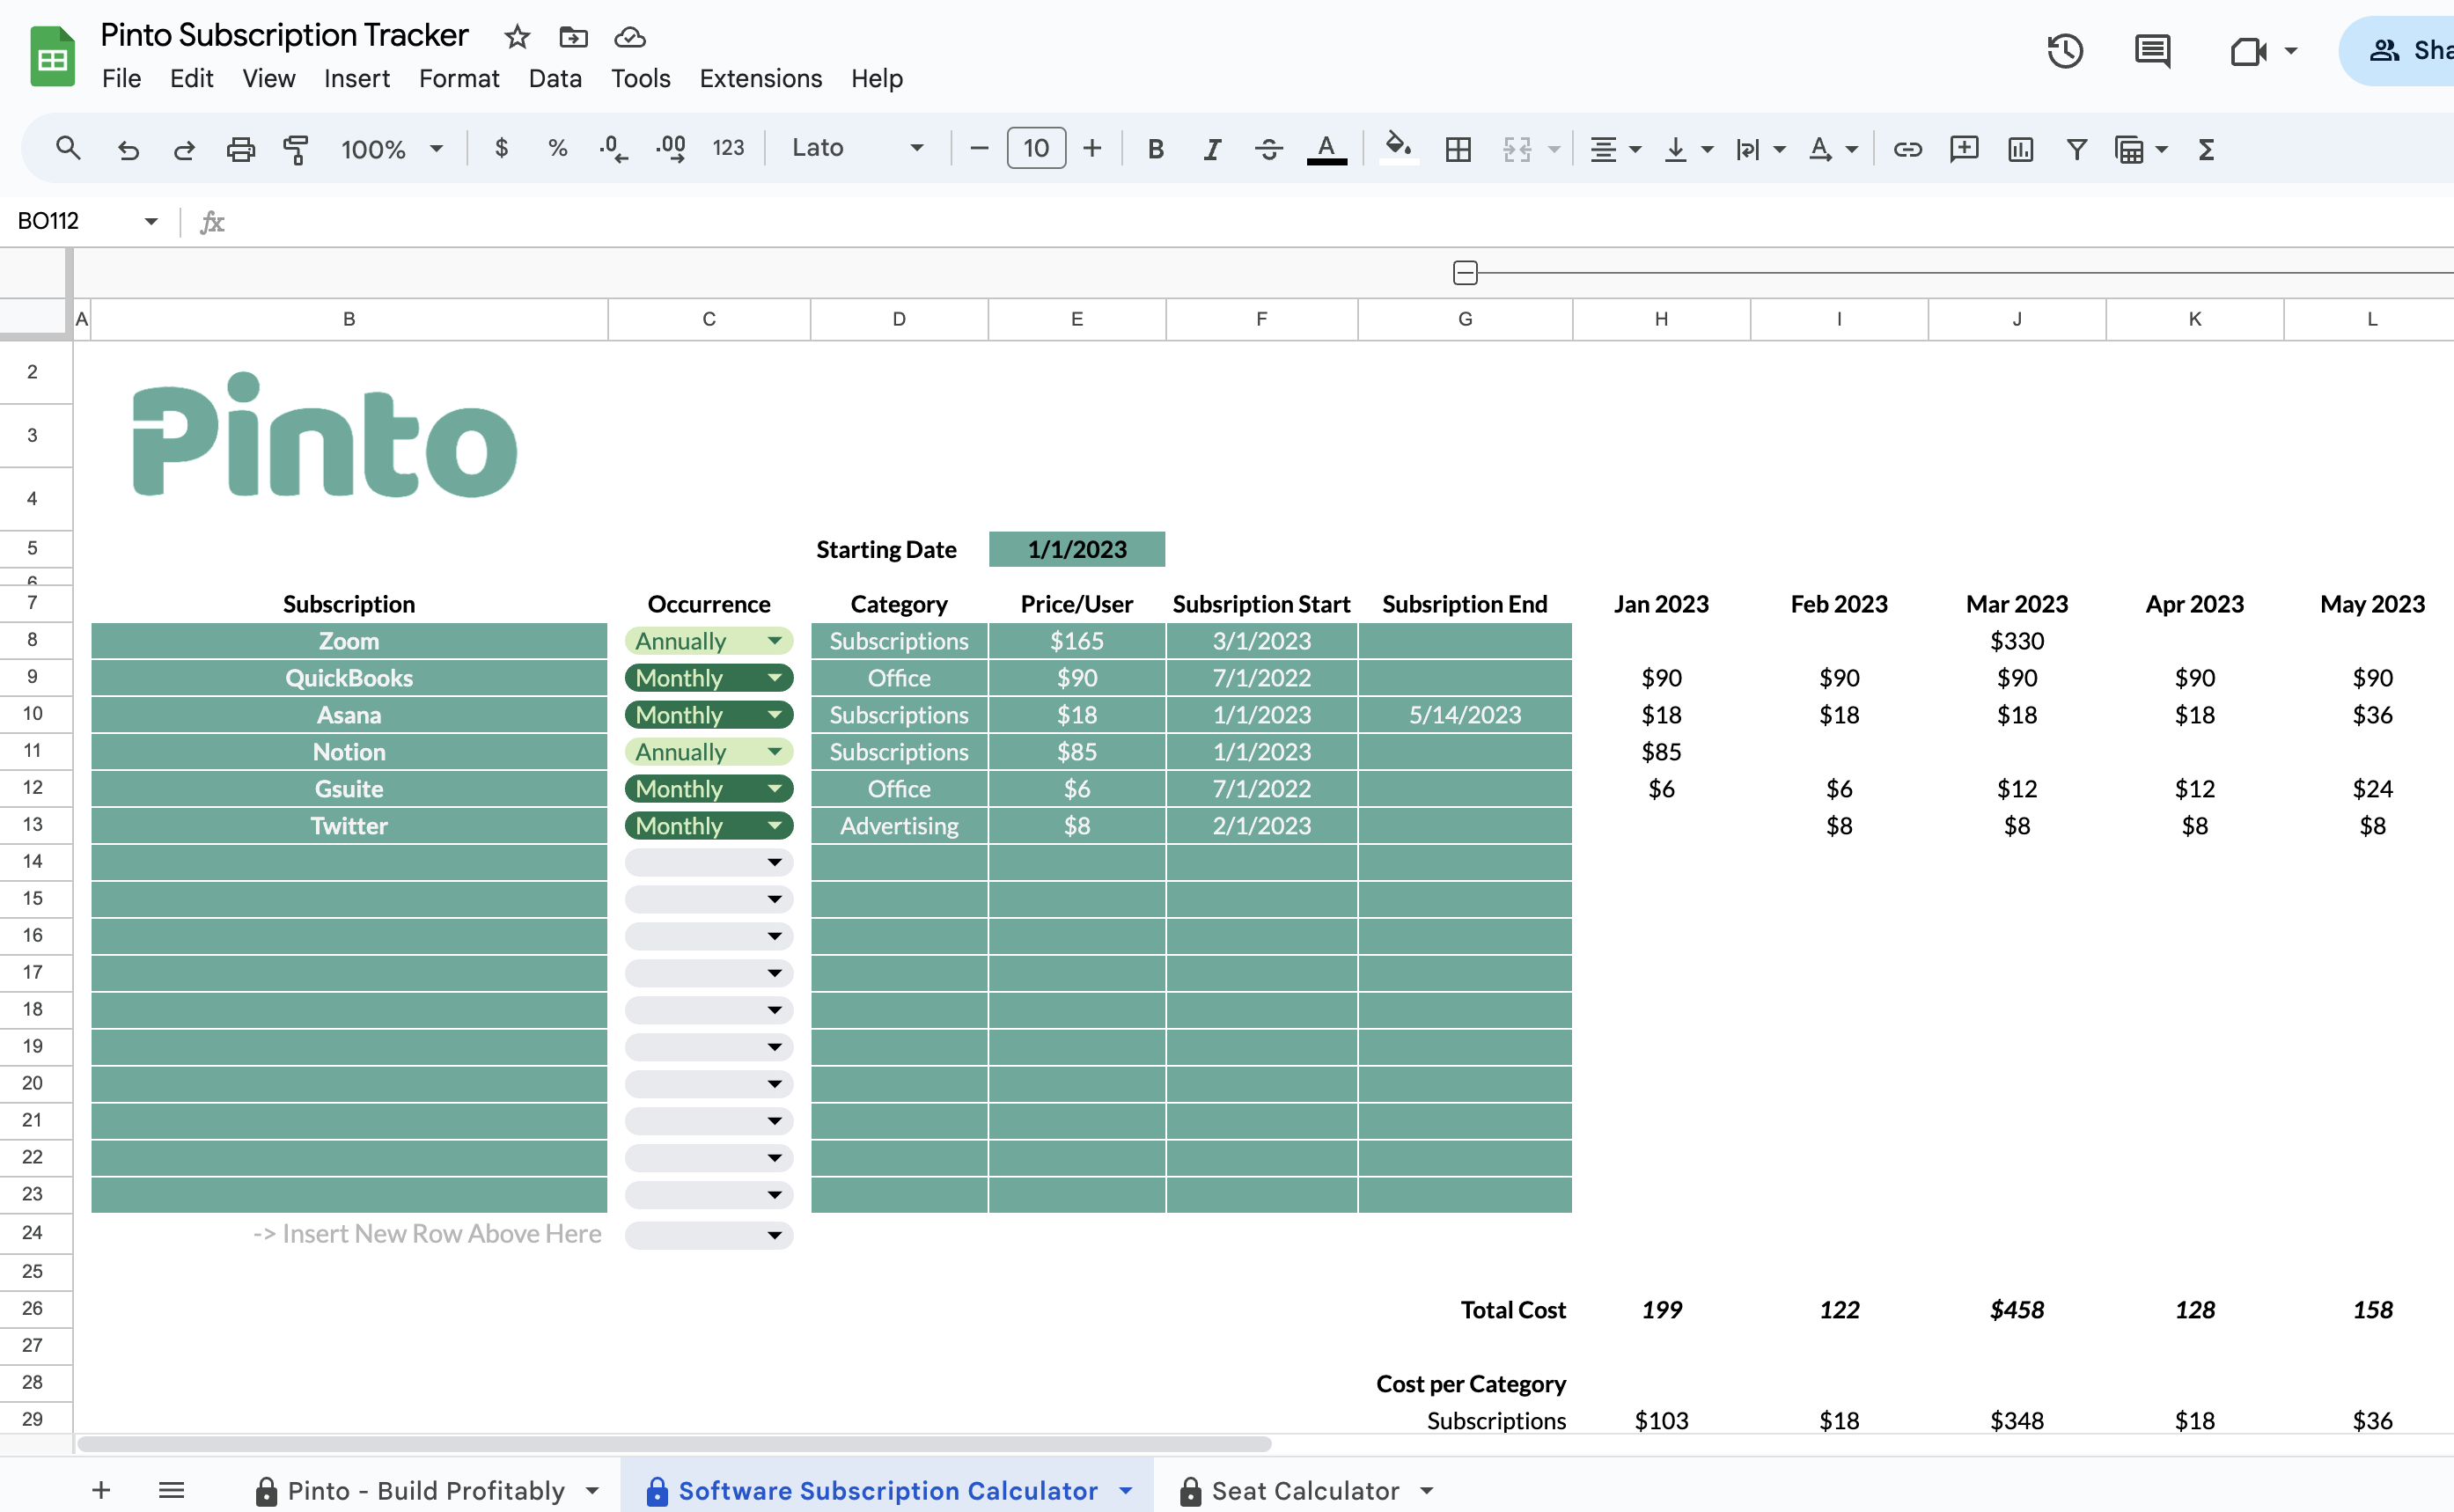Change Zoom occurrence Annually dropdown

coord(708,640)
